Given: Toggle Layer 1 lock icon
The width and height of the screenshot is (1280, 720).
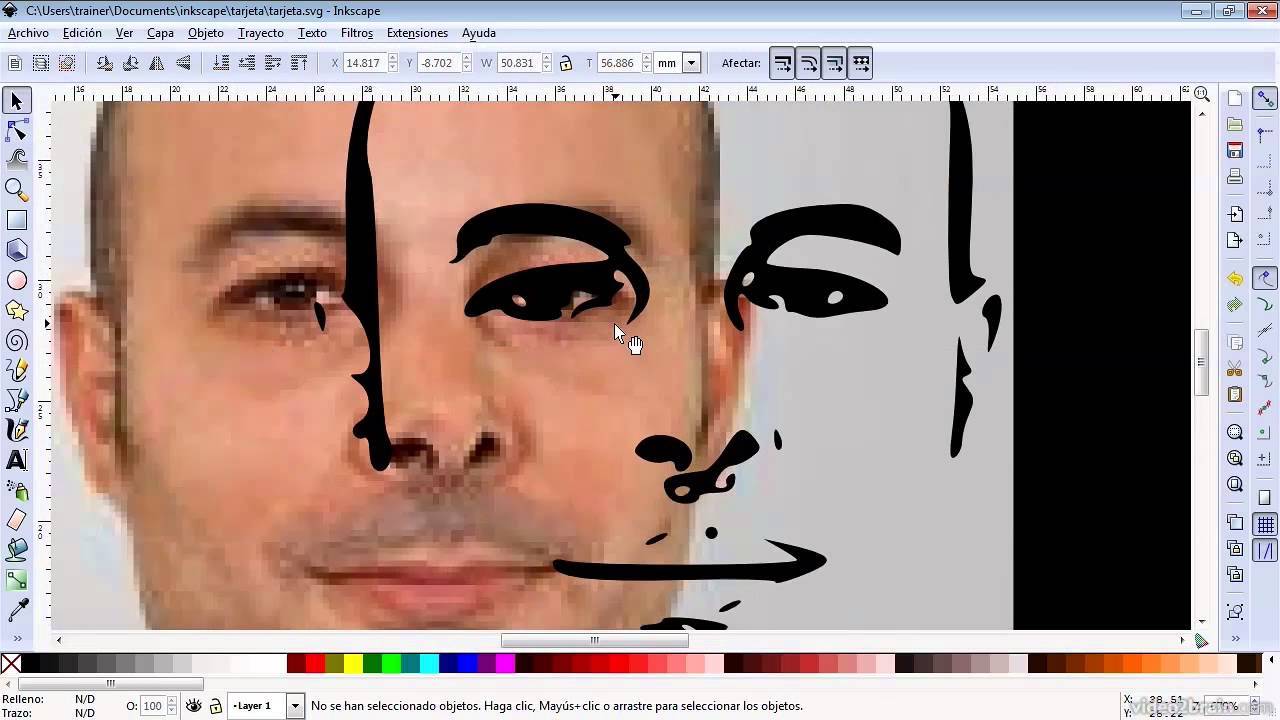Looking at the screenshot, I should click(x=215, y=706).
